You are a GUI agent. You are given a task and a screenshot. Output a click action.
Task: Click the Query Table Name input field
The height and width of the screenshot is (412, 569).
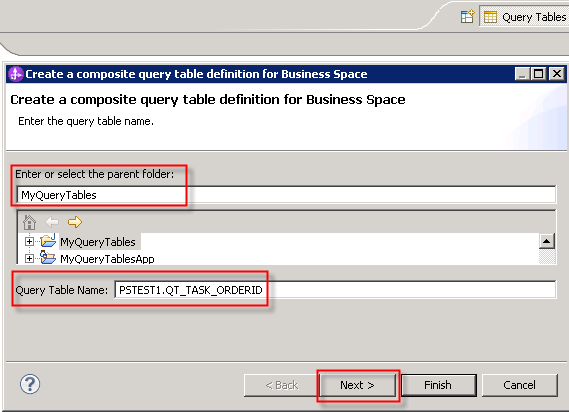pyautogui.click(x=335, y=290)
